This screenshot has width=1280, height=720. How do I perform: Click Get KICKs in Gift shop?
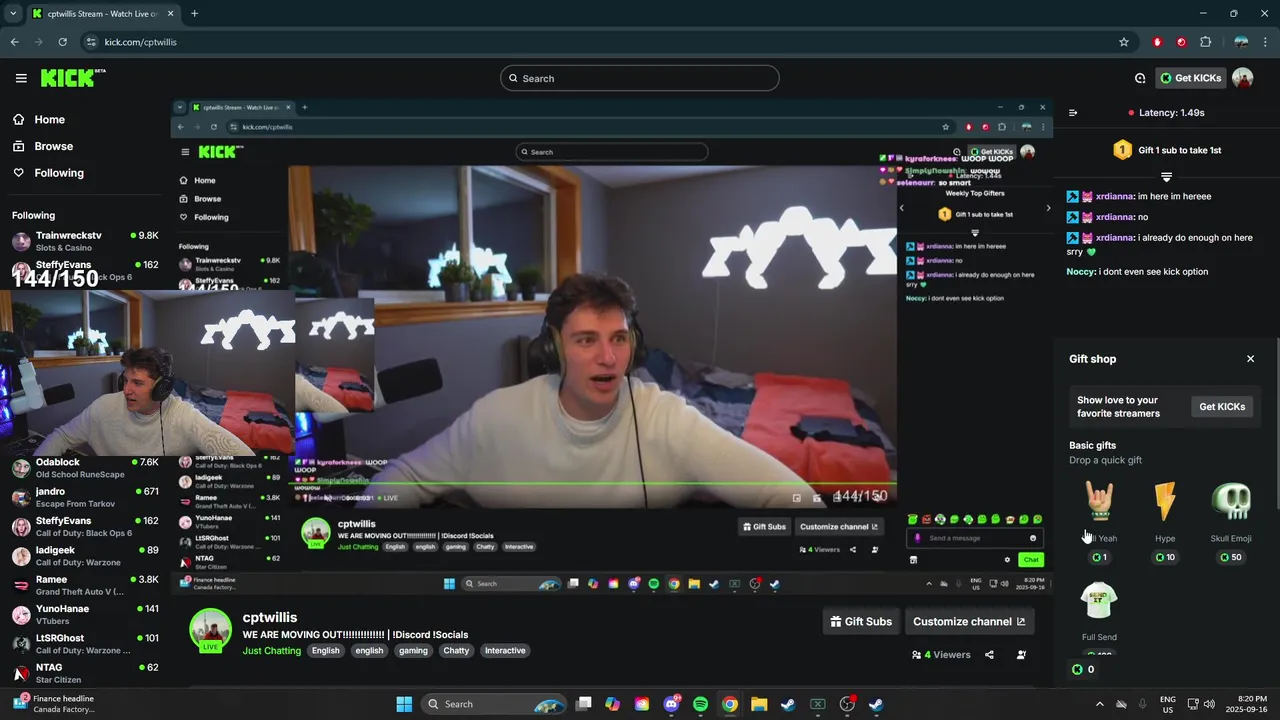point(1222,407)
